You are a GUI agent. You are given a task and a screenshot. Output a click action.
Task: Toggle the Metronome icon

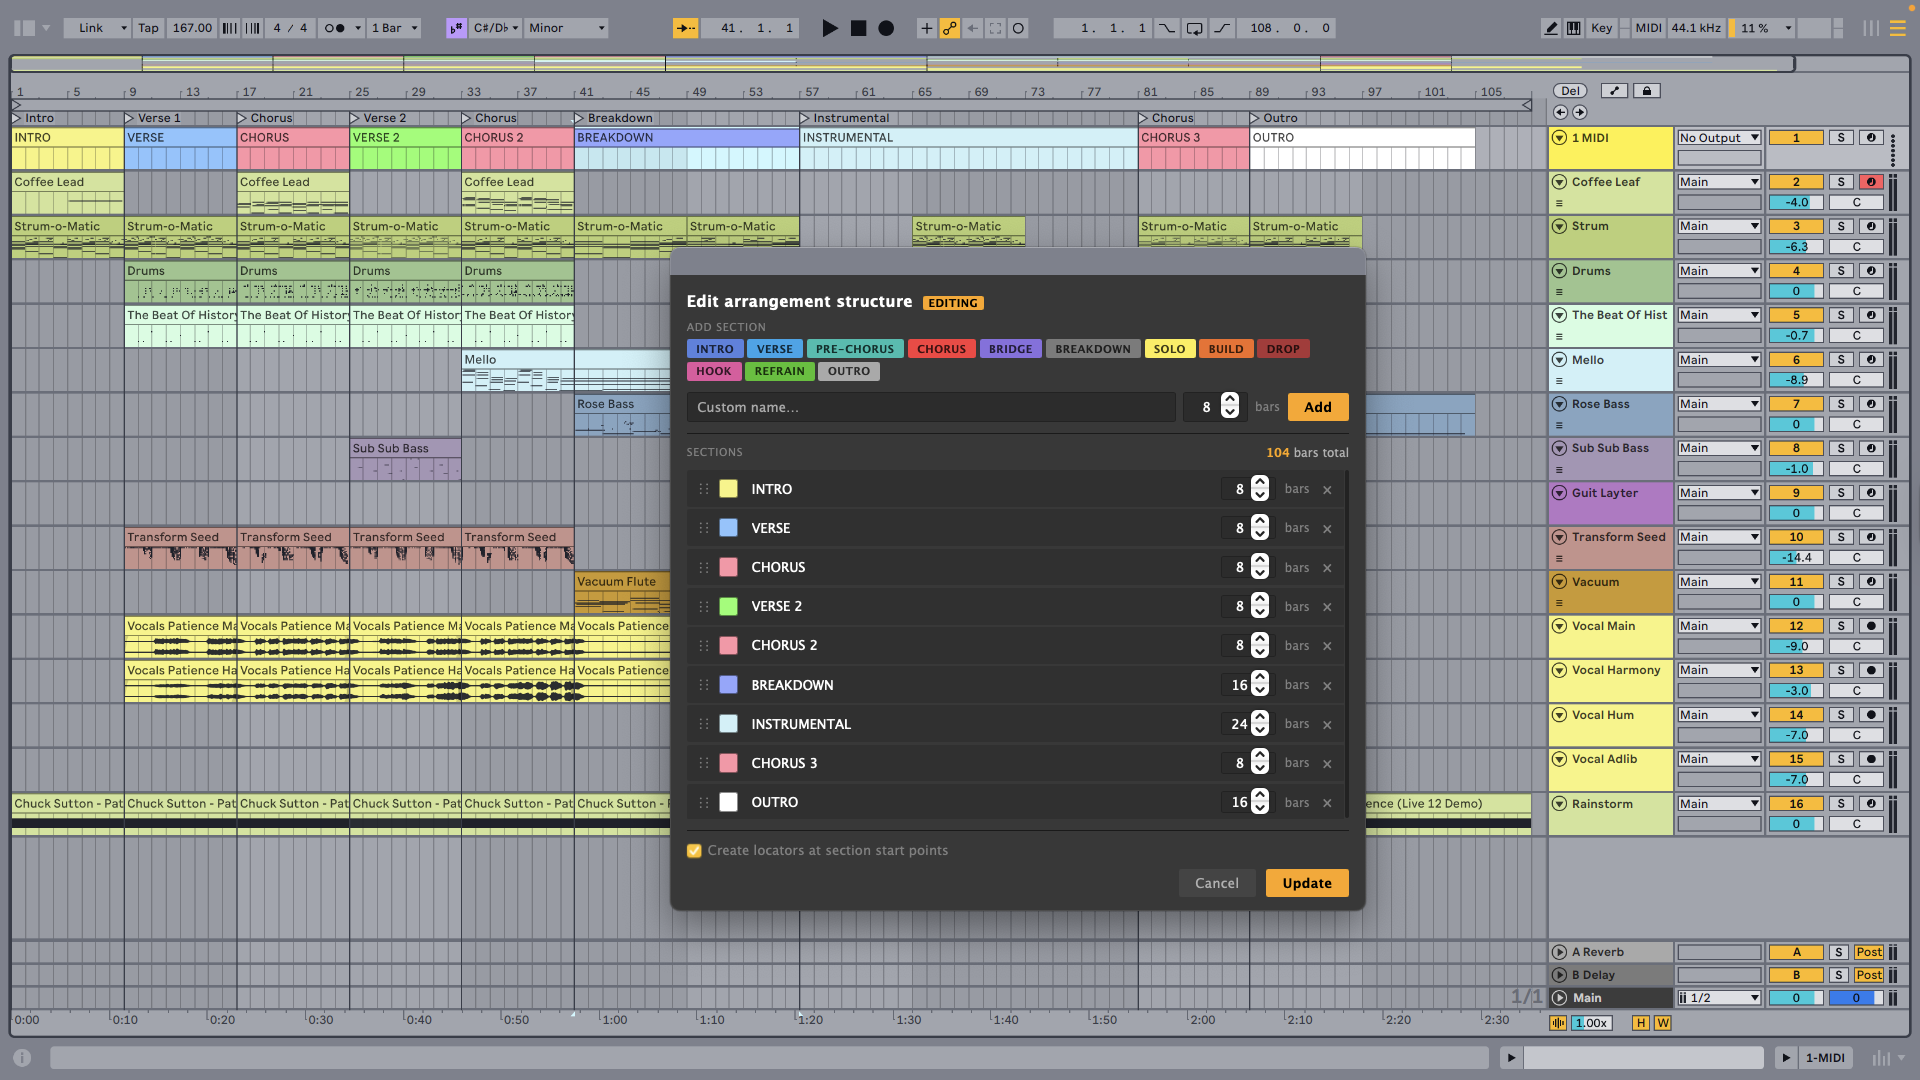[x=335, y=28]
